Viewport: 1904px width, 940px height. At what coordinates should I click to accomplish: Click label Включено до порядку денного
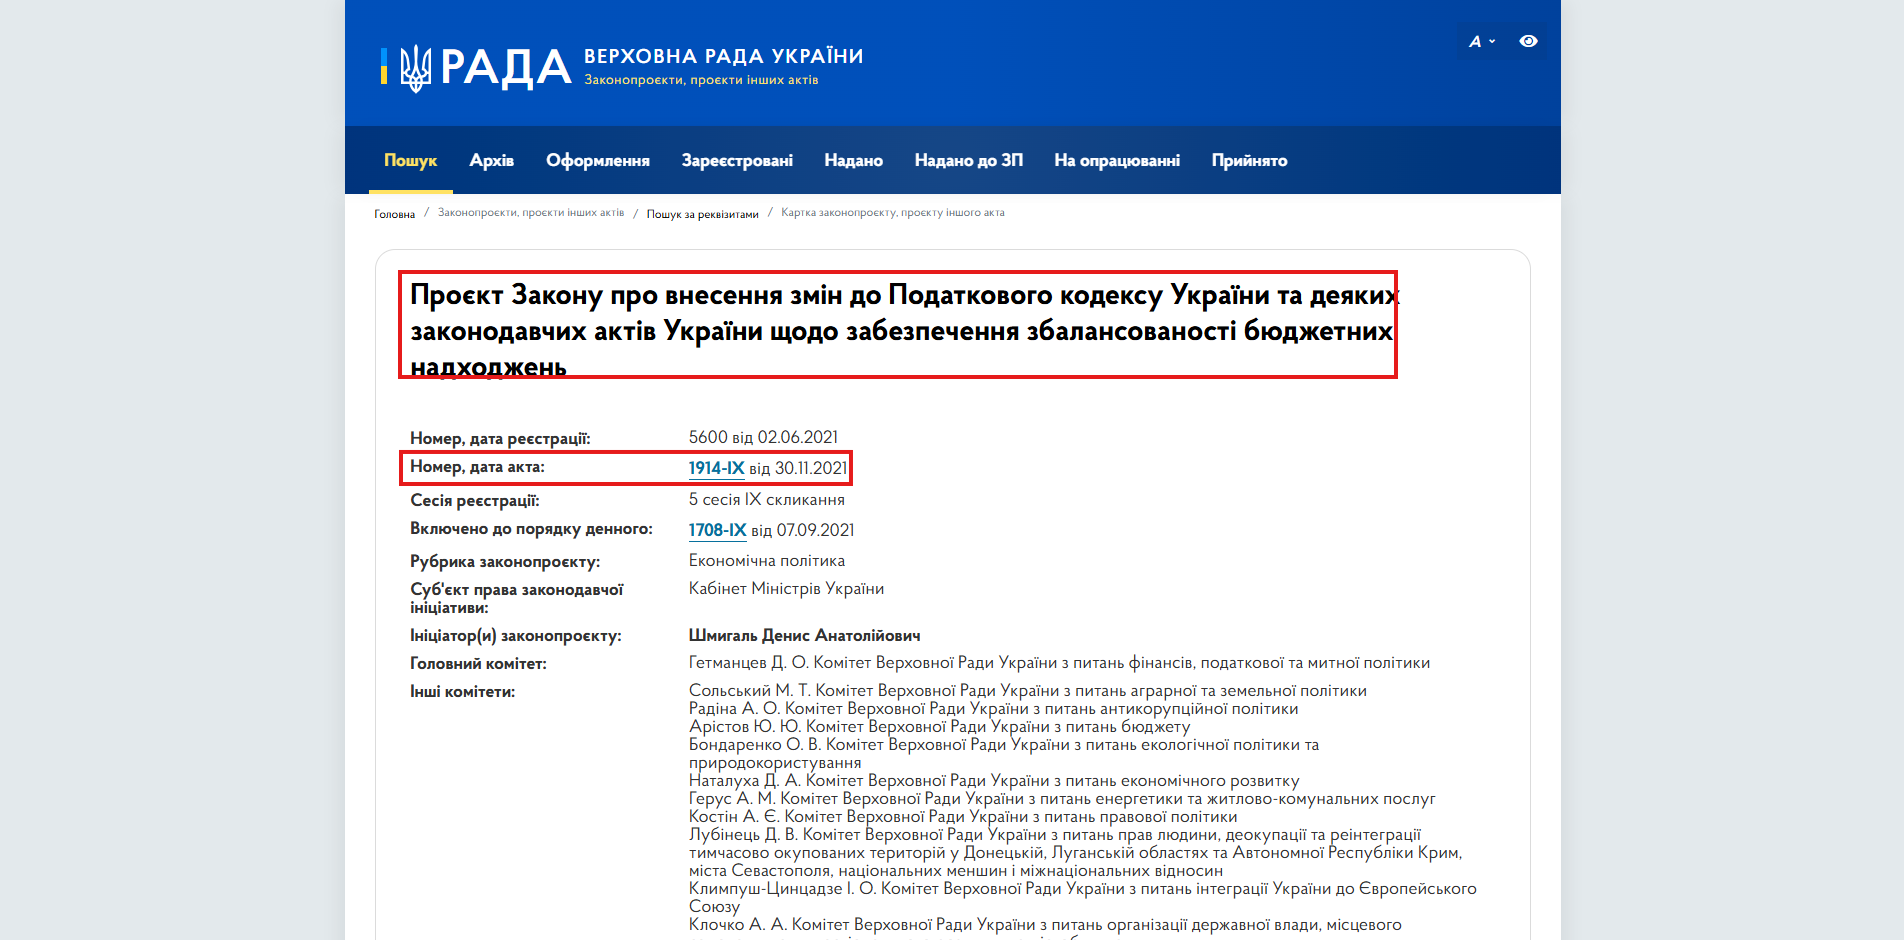click(531, 528)
